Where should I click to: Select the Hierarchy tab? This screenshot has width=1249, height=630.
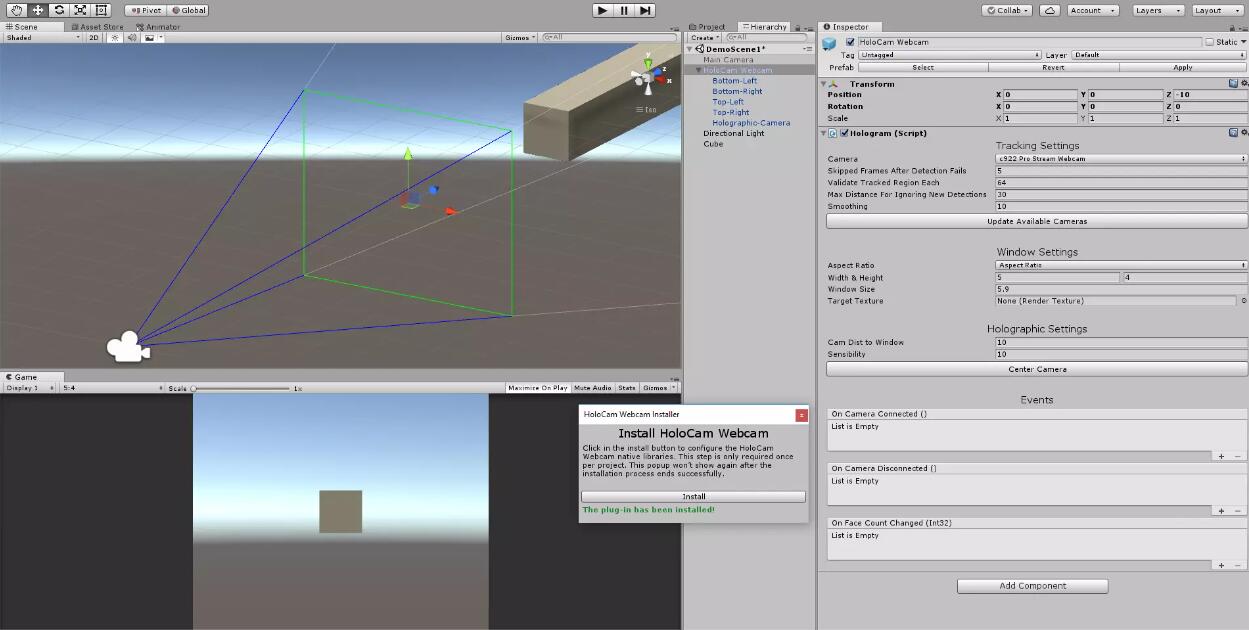pos(764,27)
